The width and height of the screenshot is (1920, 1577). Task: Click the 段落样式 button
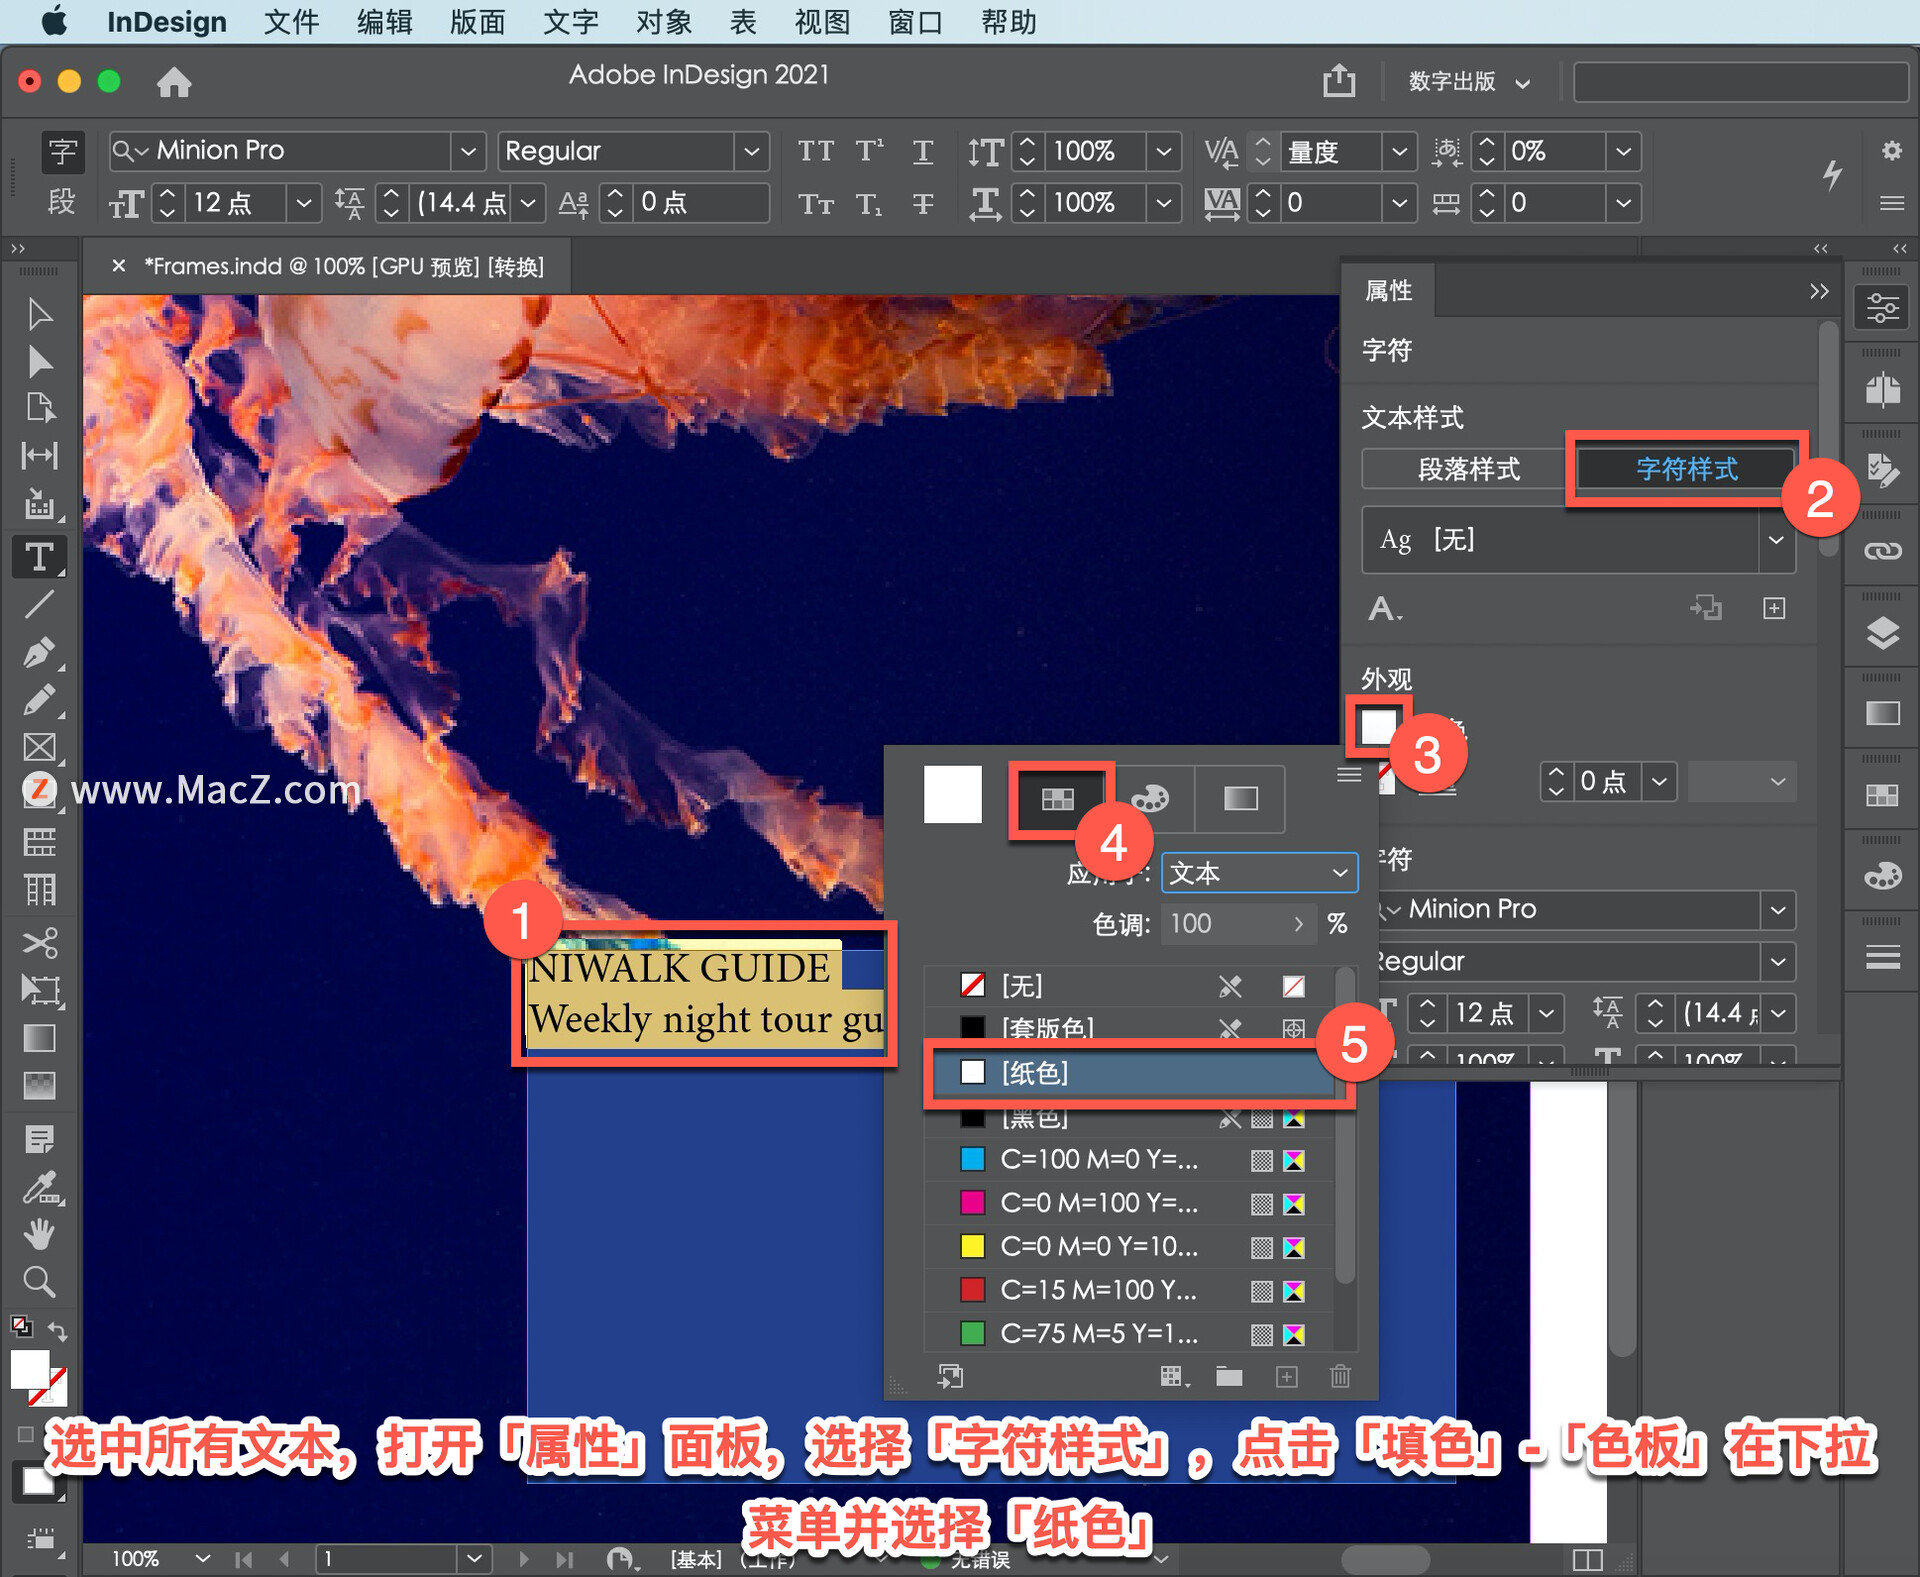(x=1467, y=468)
